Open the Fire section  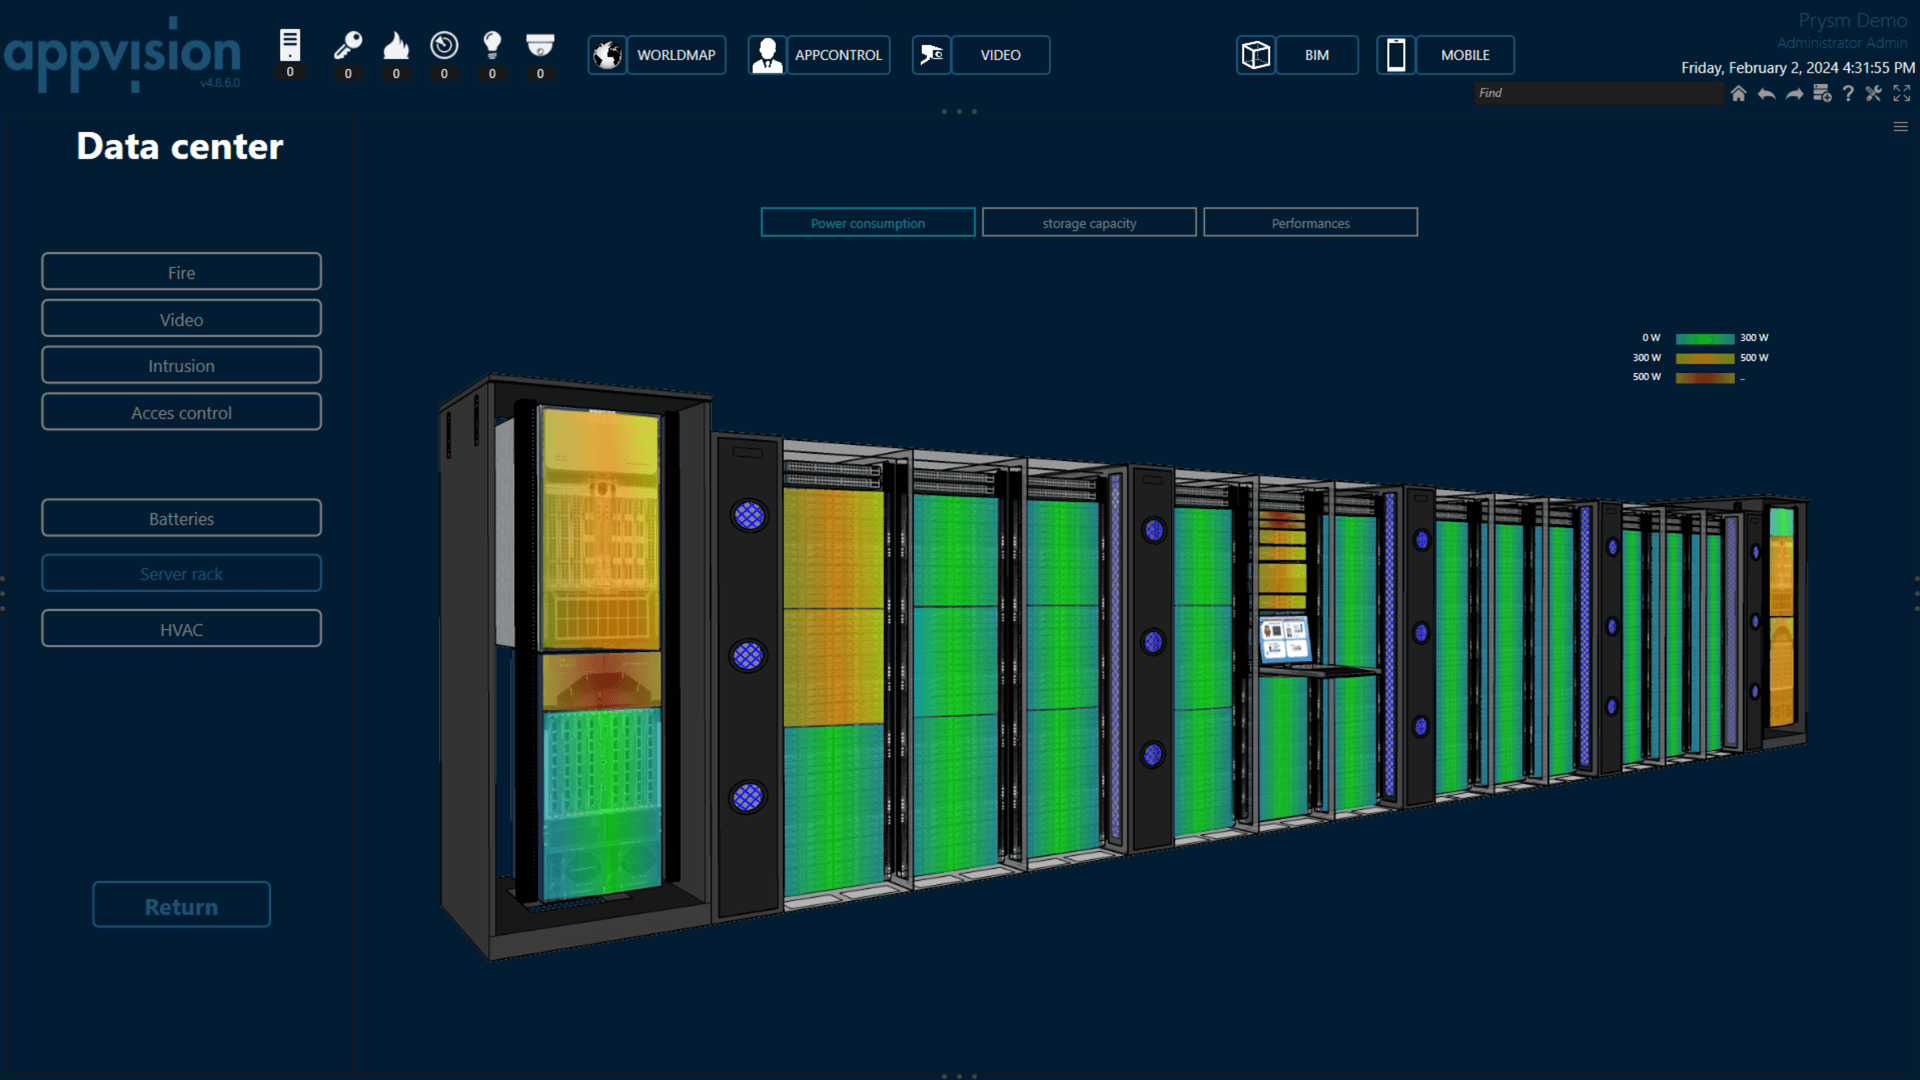click(x=181, y=272)
